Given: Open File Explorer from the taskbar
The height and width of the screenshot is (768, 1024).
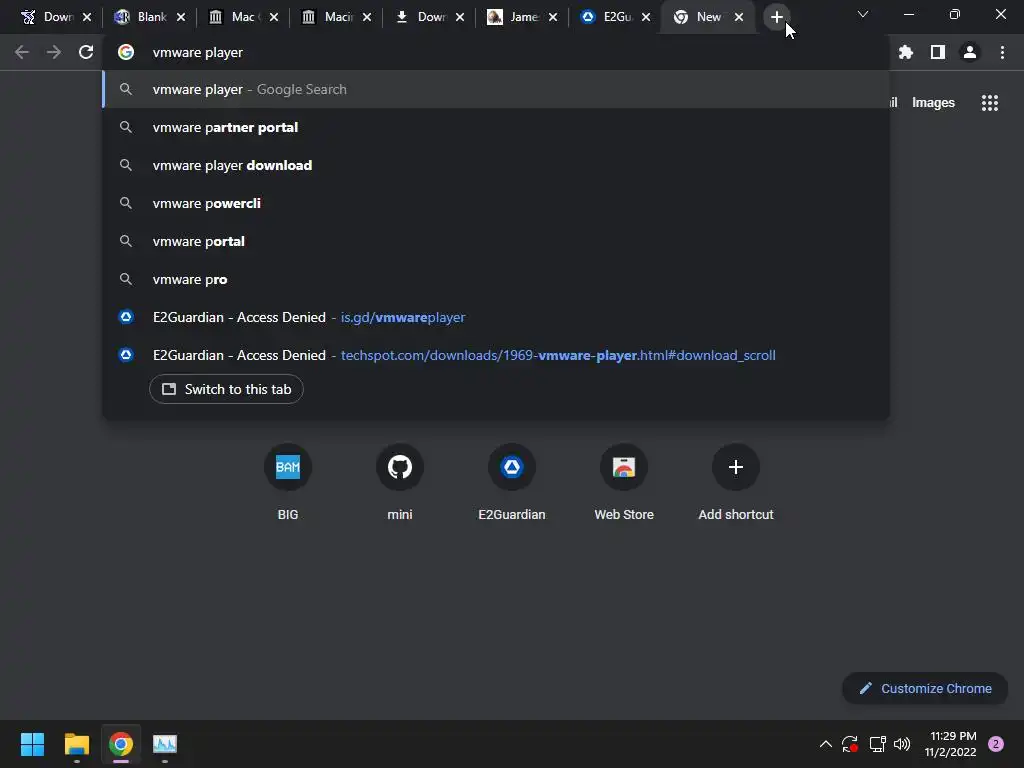Looking at the screenshot, I should pyautogui.click(x=76, y=744).
